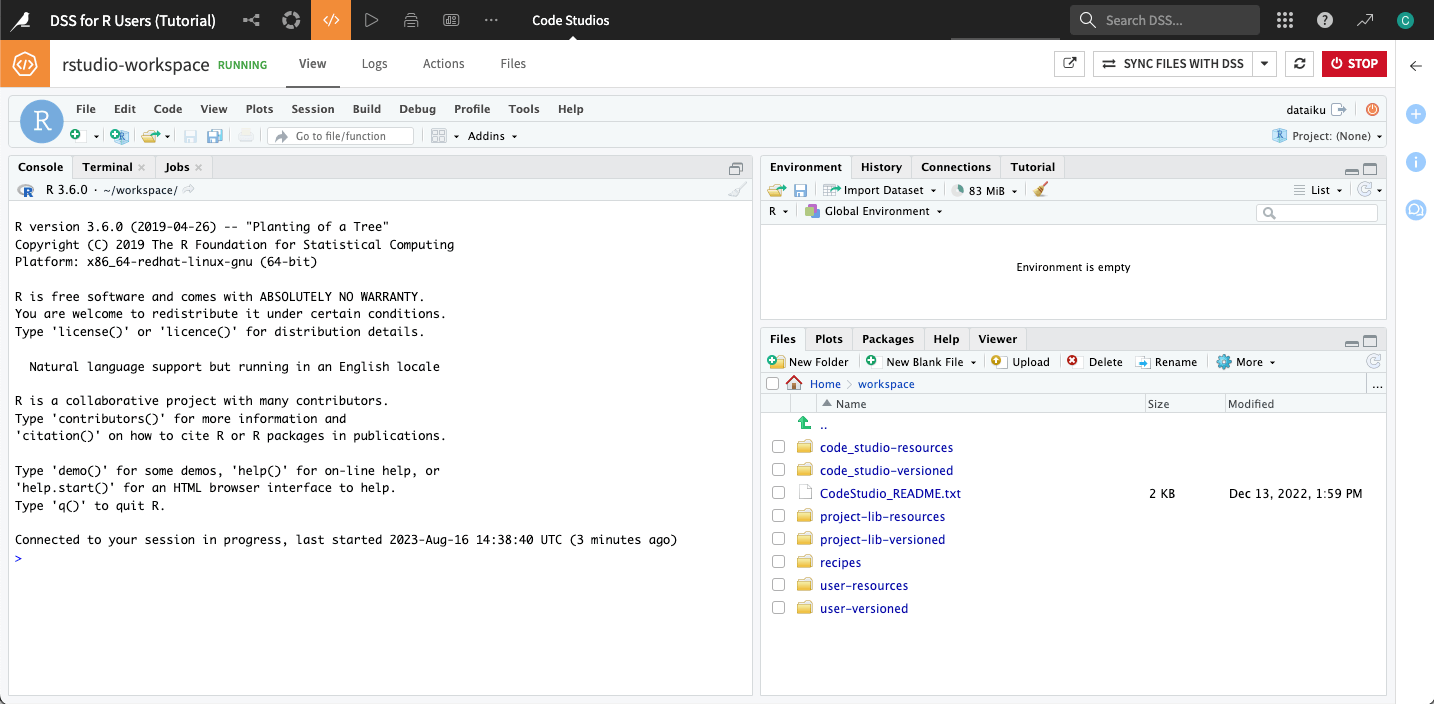Open the Flow icon in top bar
This screenshot has height=704, width=1434.
251,20
